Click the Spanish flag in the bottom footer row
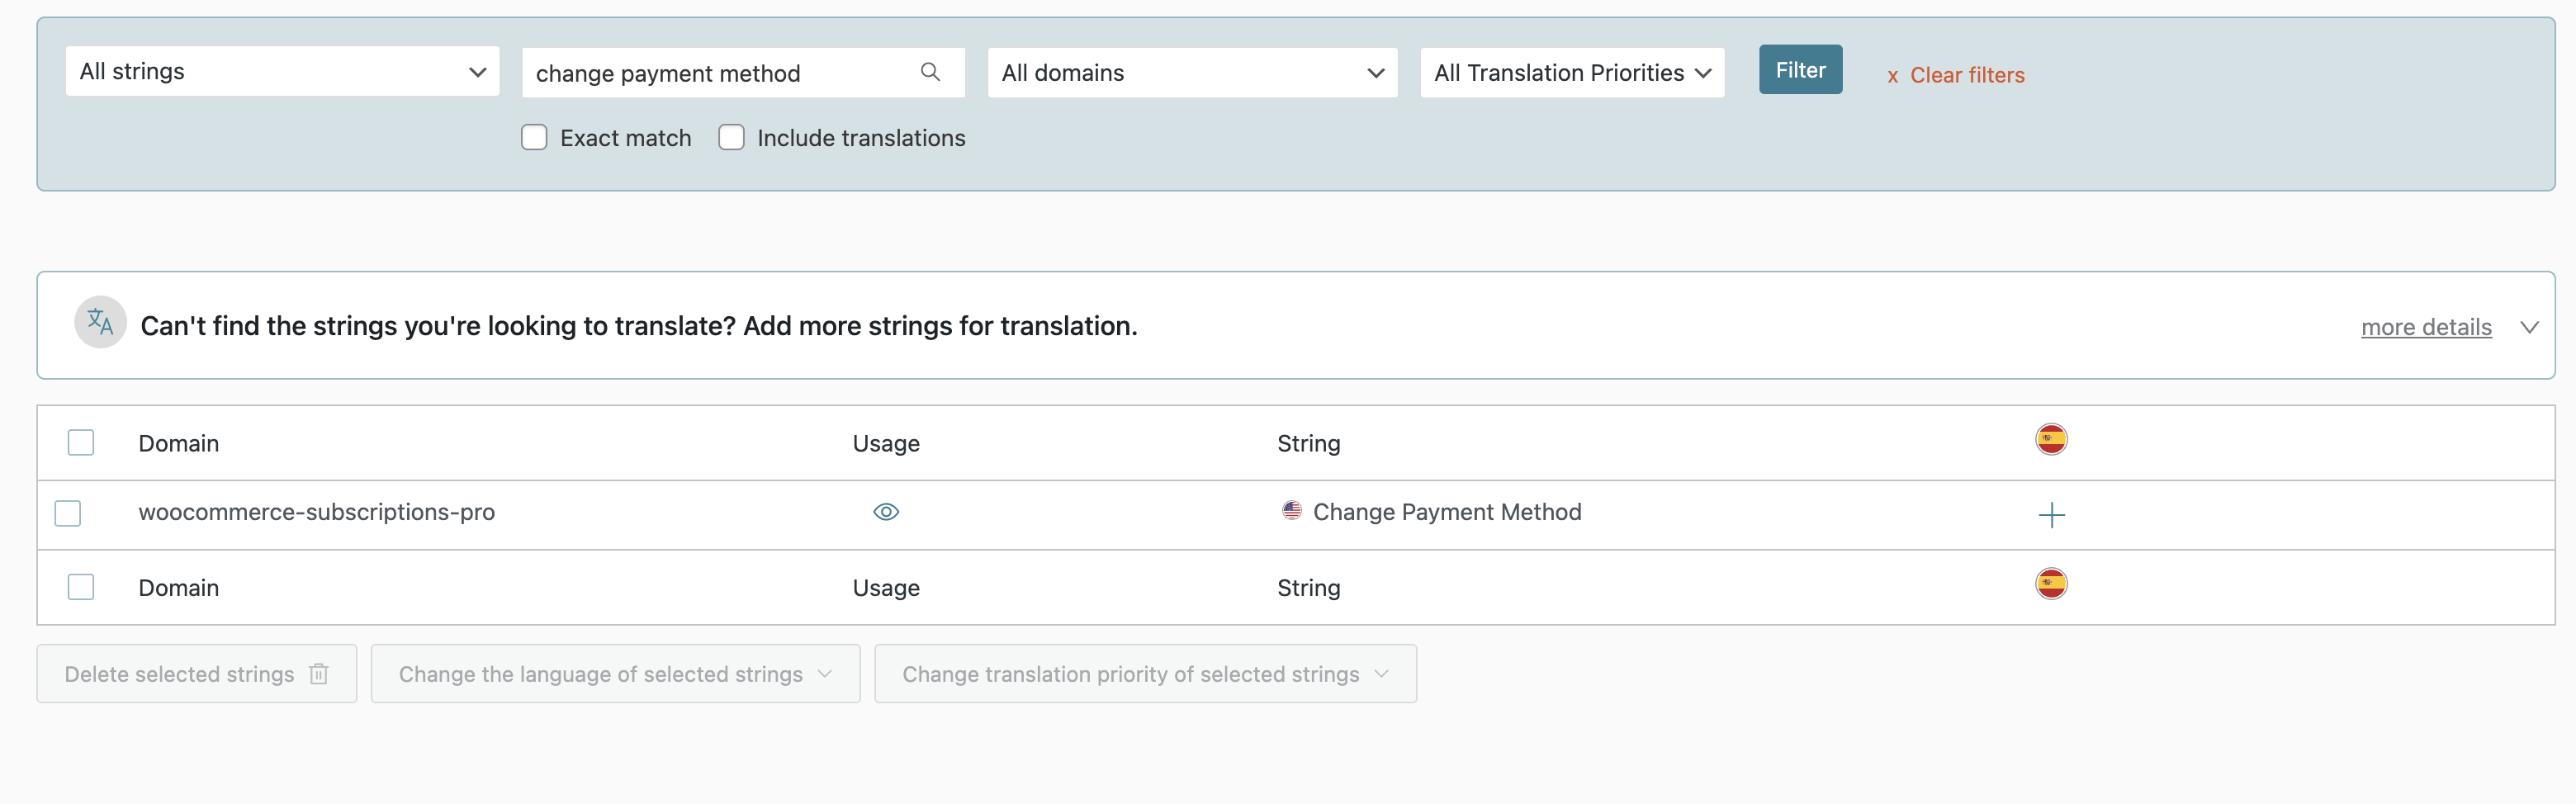Viewport: 2576px width, 804px height. point(2051,583)
